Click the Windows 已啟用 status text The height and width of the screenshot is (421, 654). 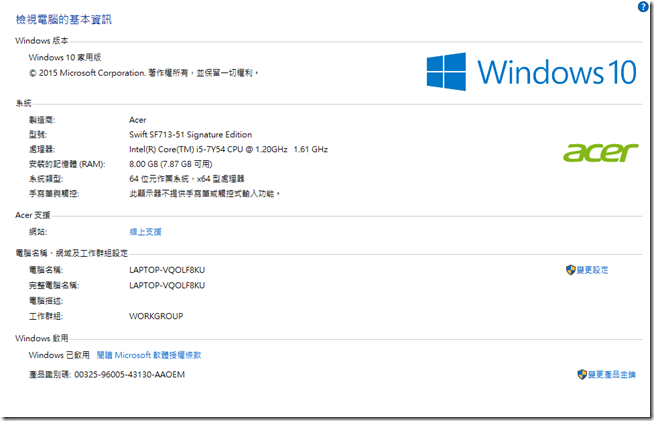pyautogui.click(x=59, y=355)
